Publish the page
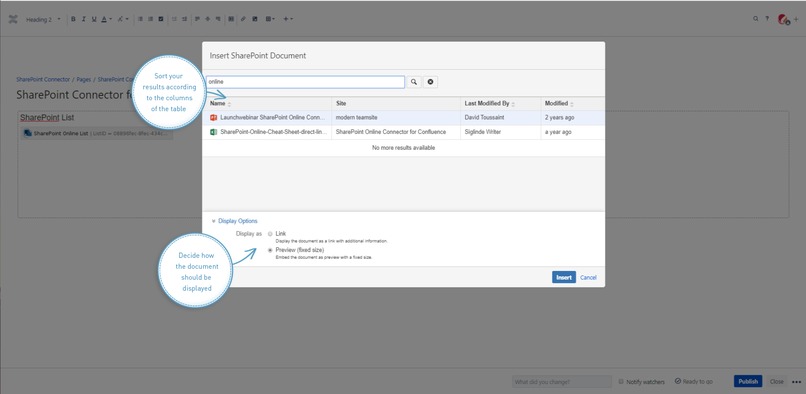 [748, 382]
